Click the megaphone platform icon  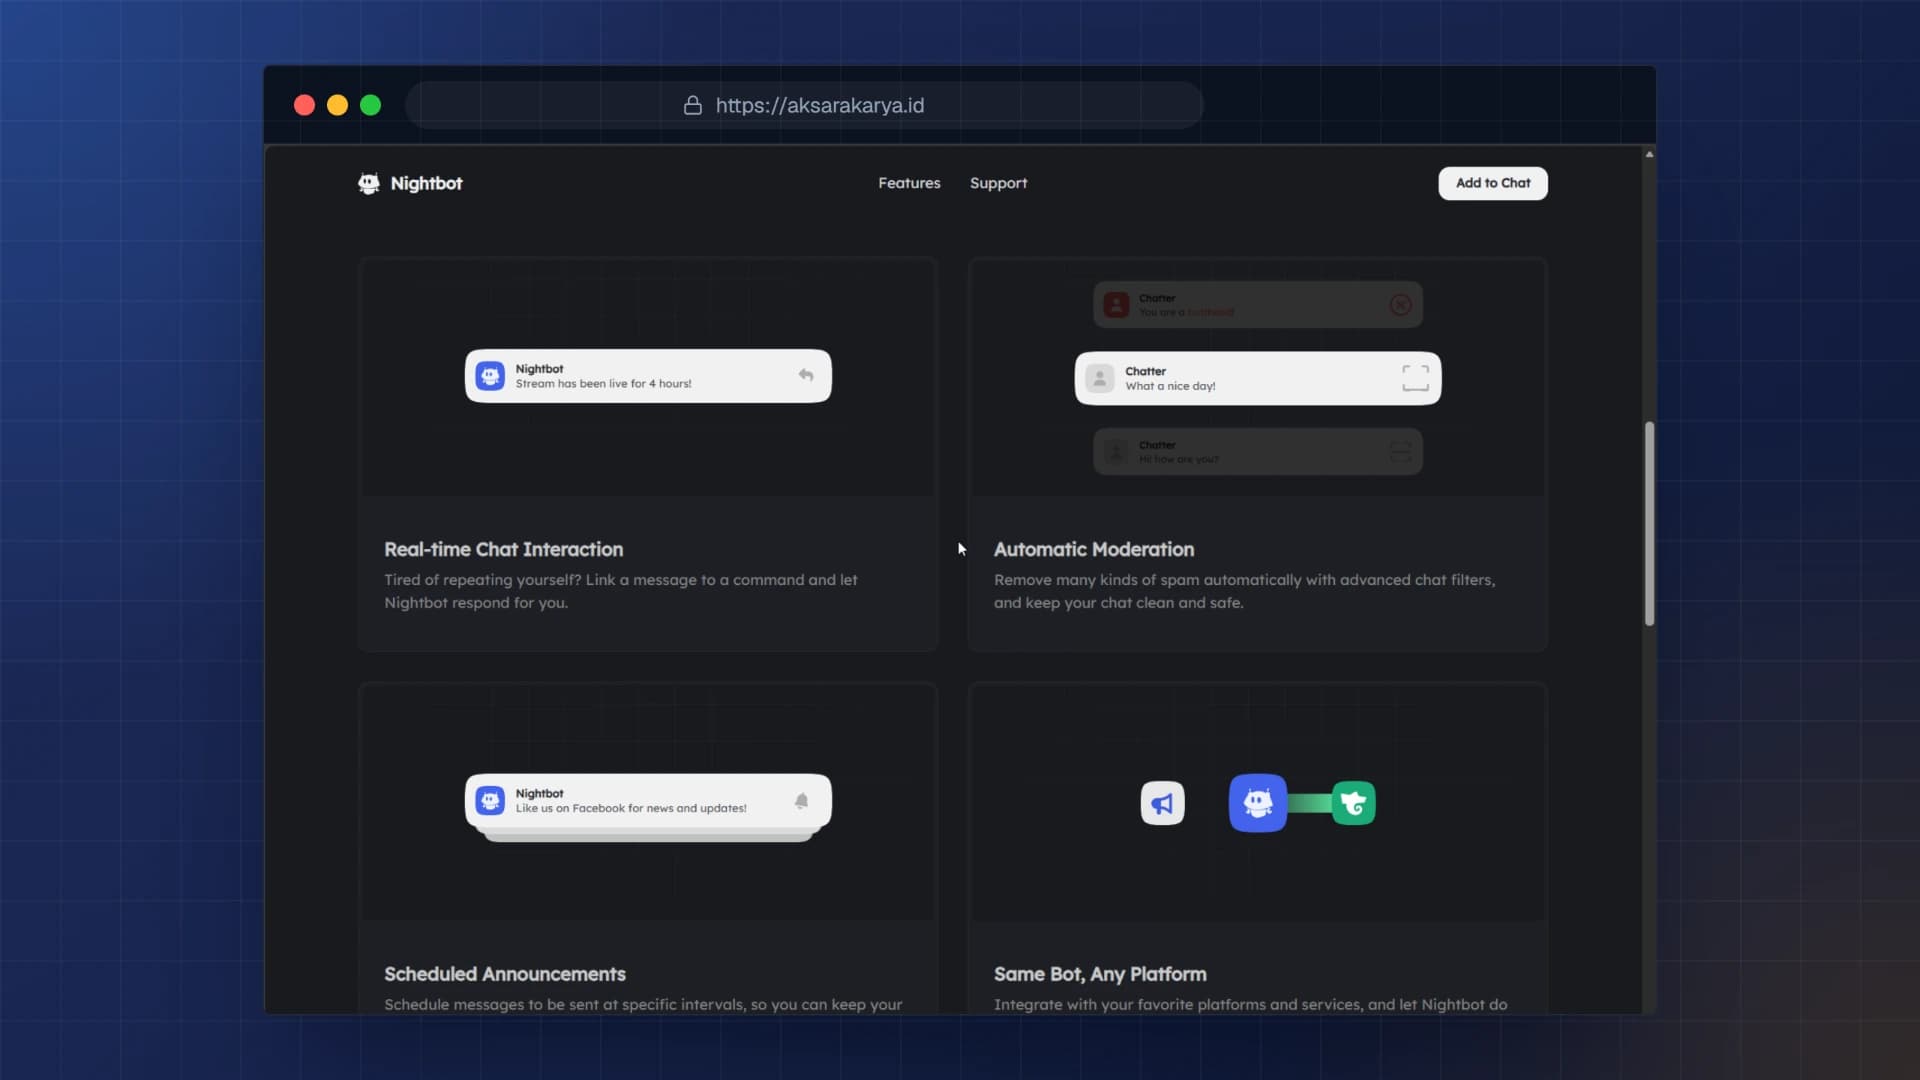(1162, 803)
